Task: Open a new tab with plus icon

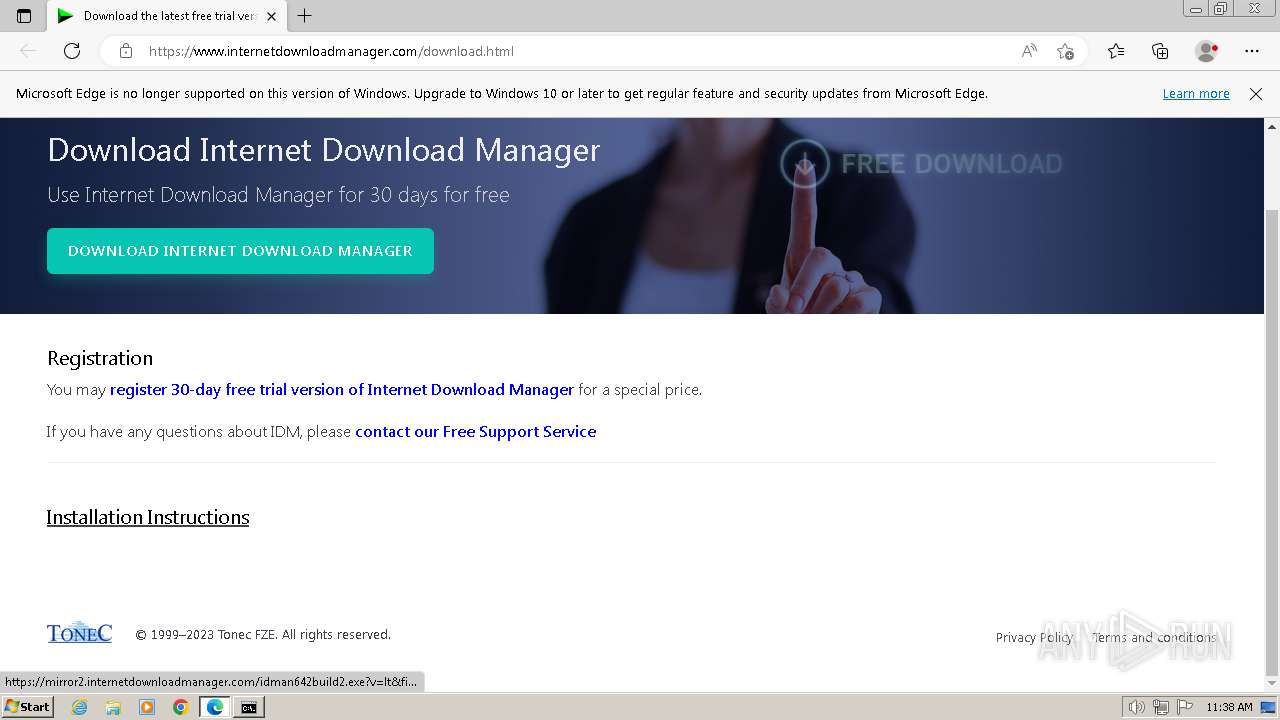Action: pyautogui.click(x=305, y=16)
